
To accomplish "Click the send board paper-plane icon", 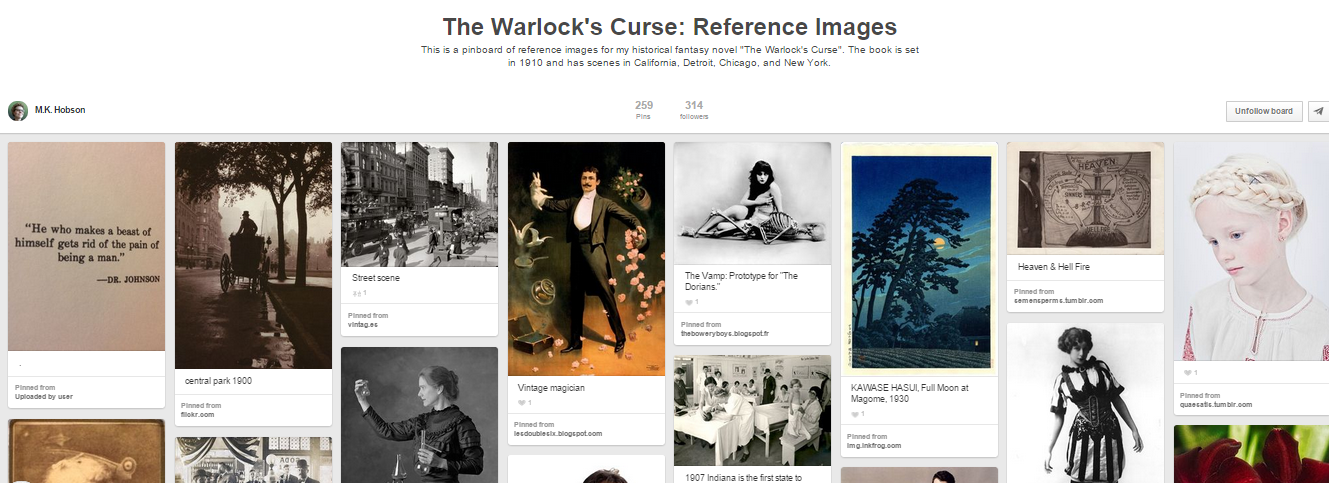I will tap(1318, 111).
